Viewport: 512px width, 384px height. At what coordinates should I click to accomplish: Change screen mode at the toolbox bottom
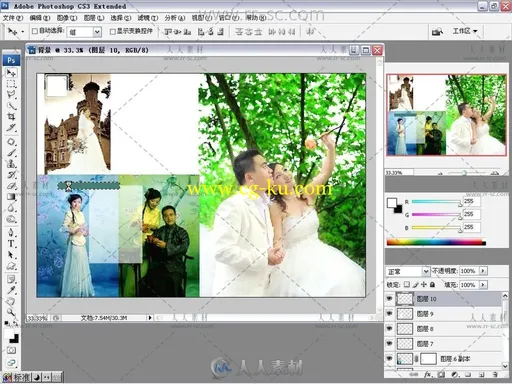(11, 362)
